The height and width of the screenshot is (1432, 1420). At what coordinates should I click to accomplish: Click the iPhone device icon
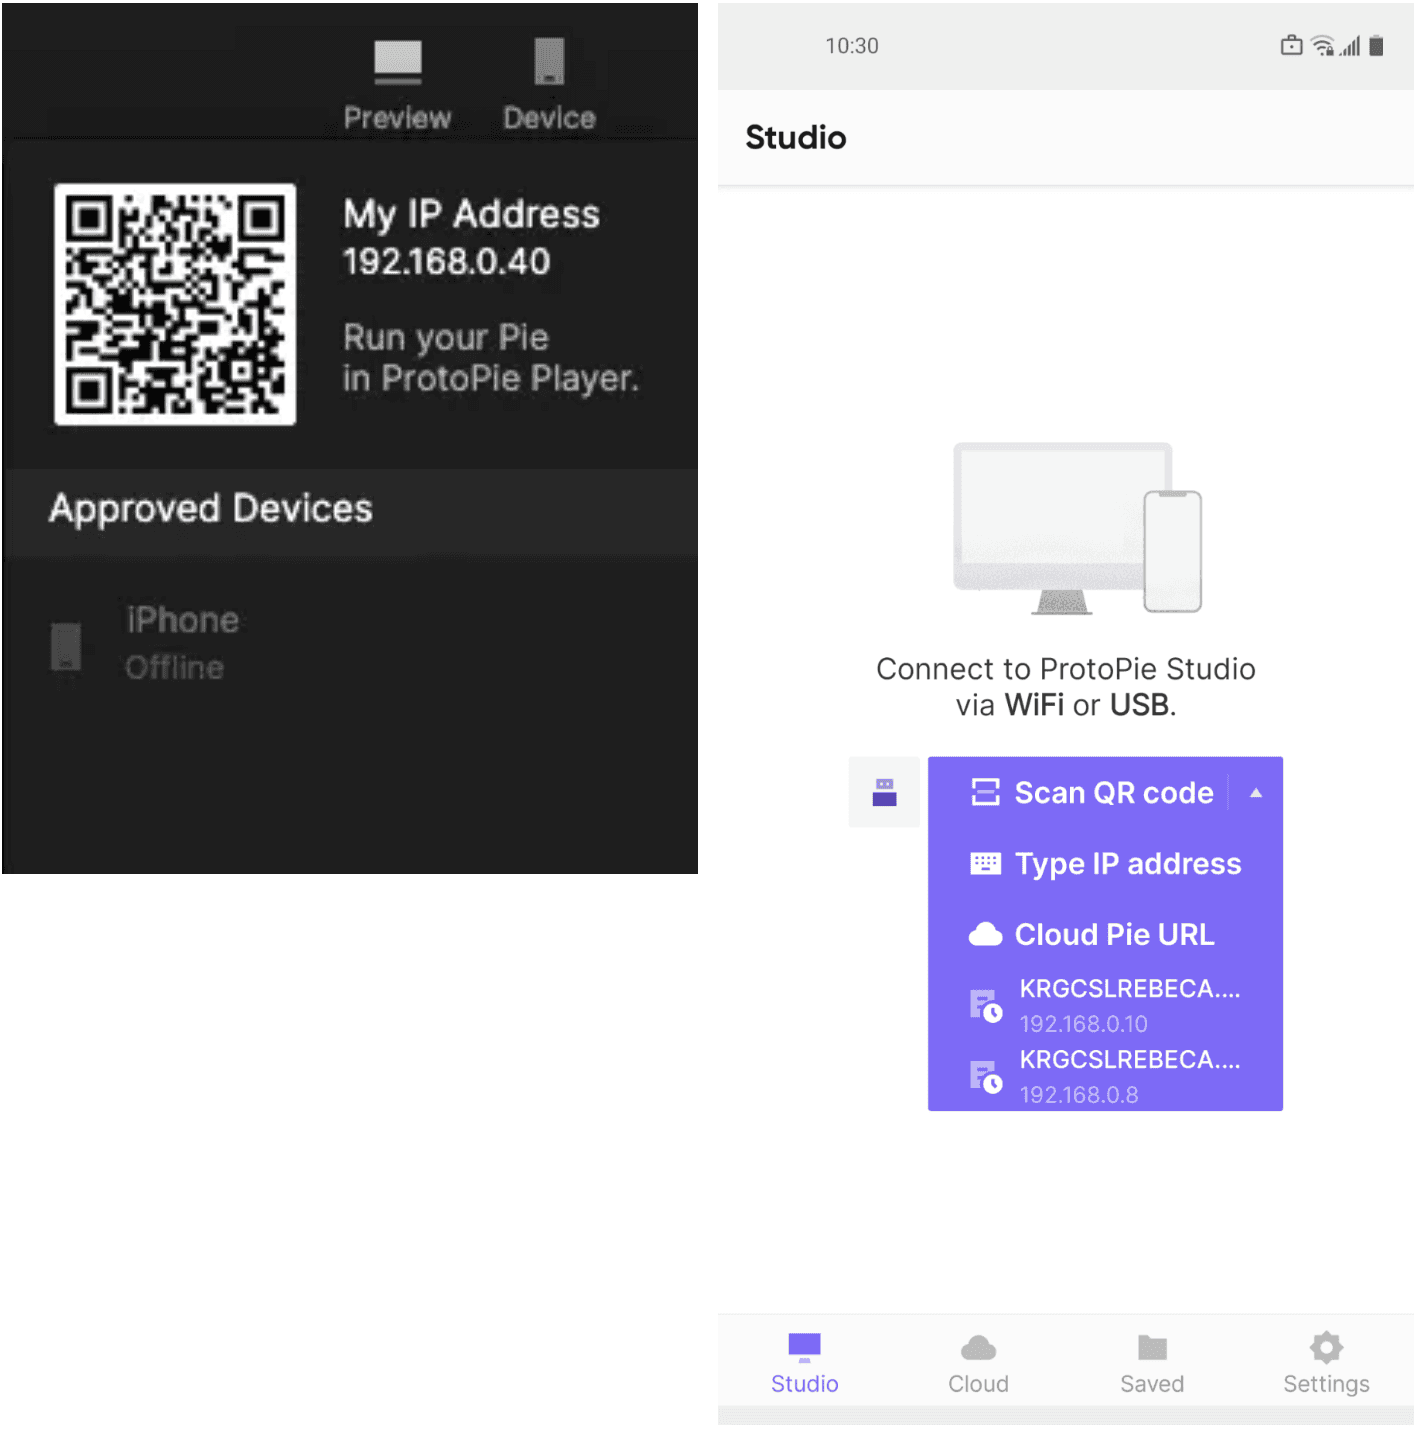pyautogui.click(x=66, y=646)
